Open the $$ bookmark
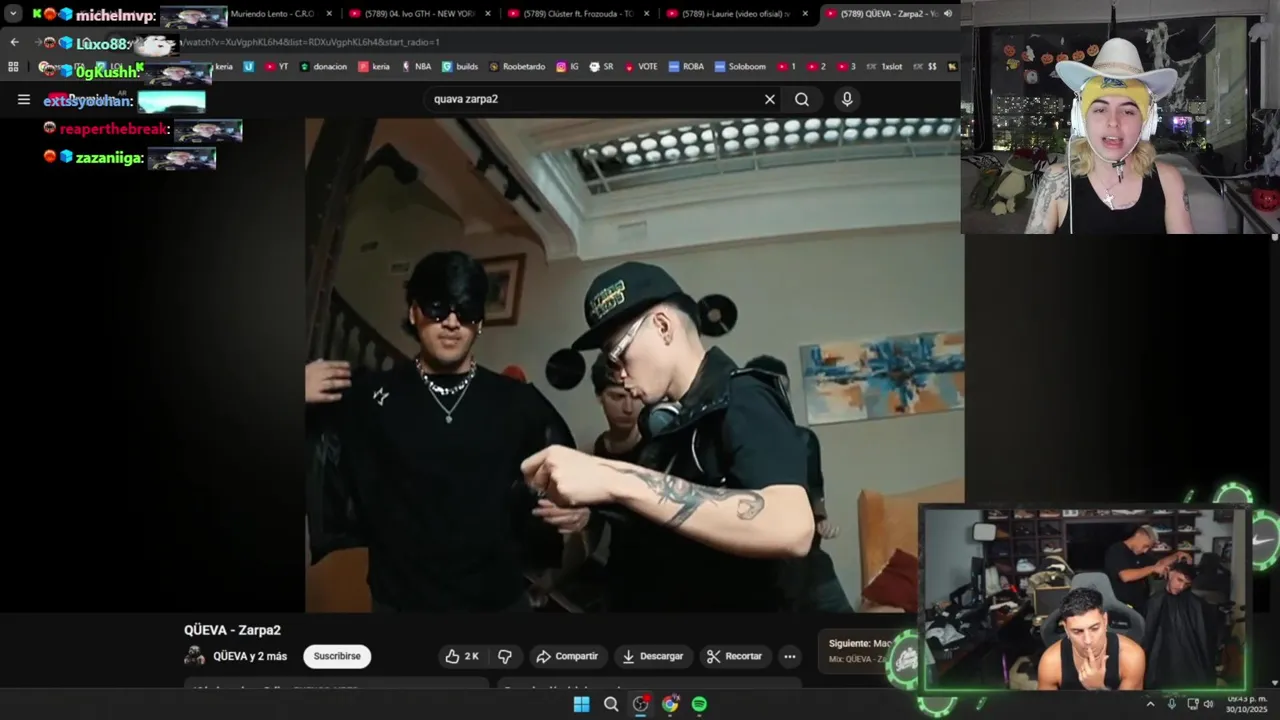Viewport: 1280px width, 720px height. pyautogui.click(x=925, y=67)
